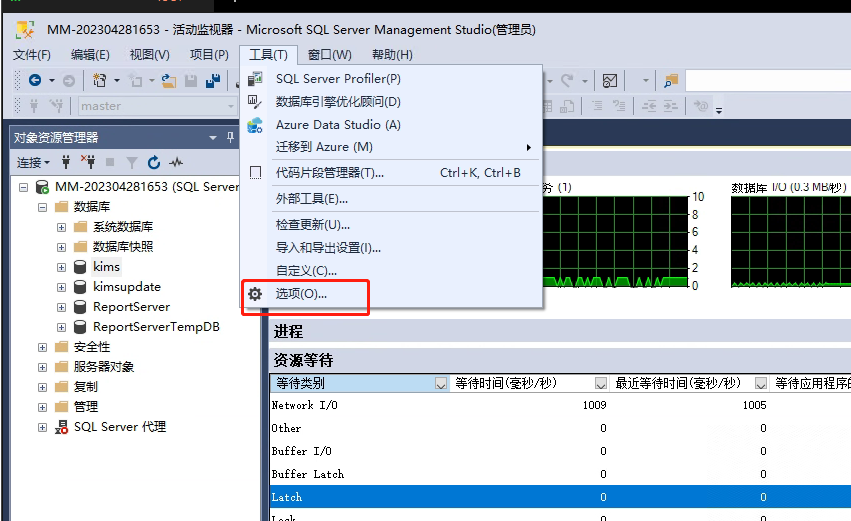Viewport: 851px width, 521px height.
Task: Open the 窗口(W) menu
Action: 329,55
